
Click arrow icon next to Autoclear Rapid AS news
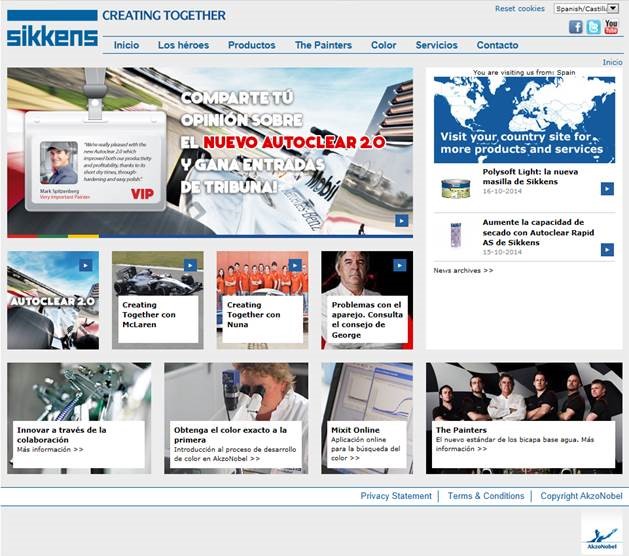607,250
